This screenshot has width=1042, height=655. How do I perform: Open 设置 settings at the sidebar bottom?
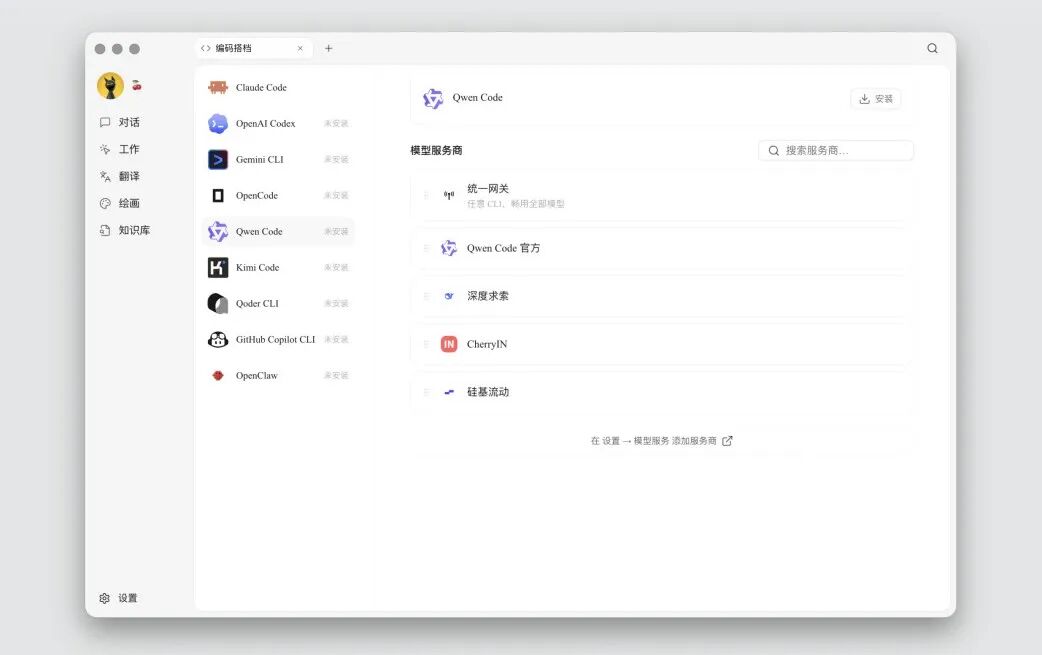118,598
